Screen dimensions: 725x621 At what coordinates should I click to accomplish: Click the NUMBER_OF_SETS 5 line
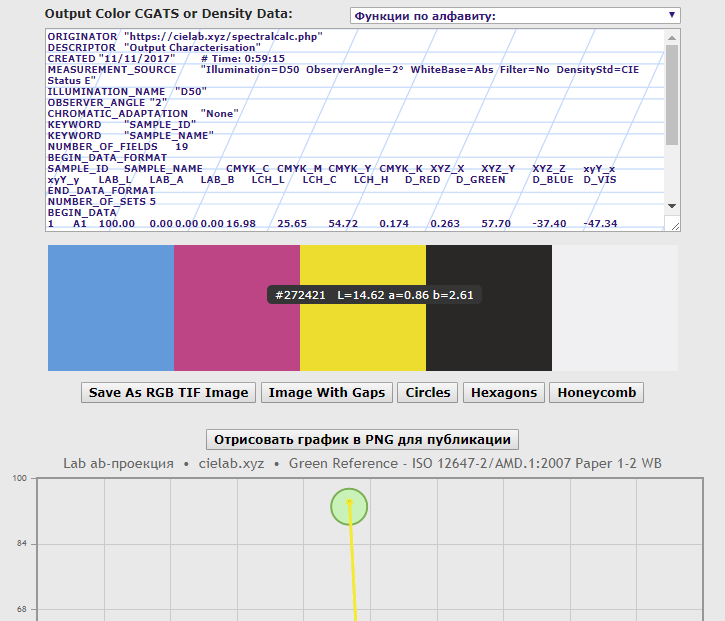(x=102, y=202)
